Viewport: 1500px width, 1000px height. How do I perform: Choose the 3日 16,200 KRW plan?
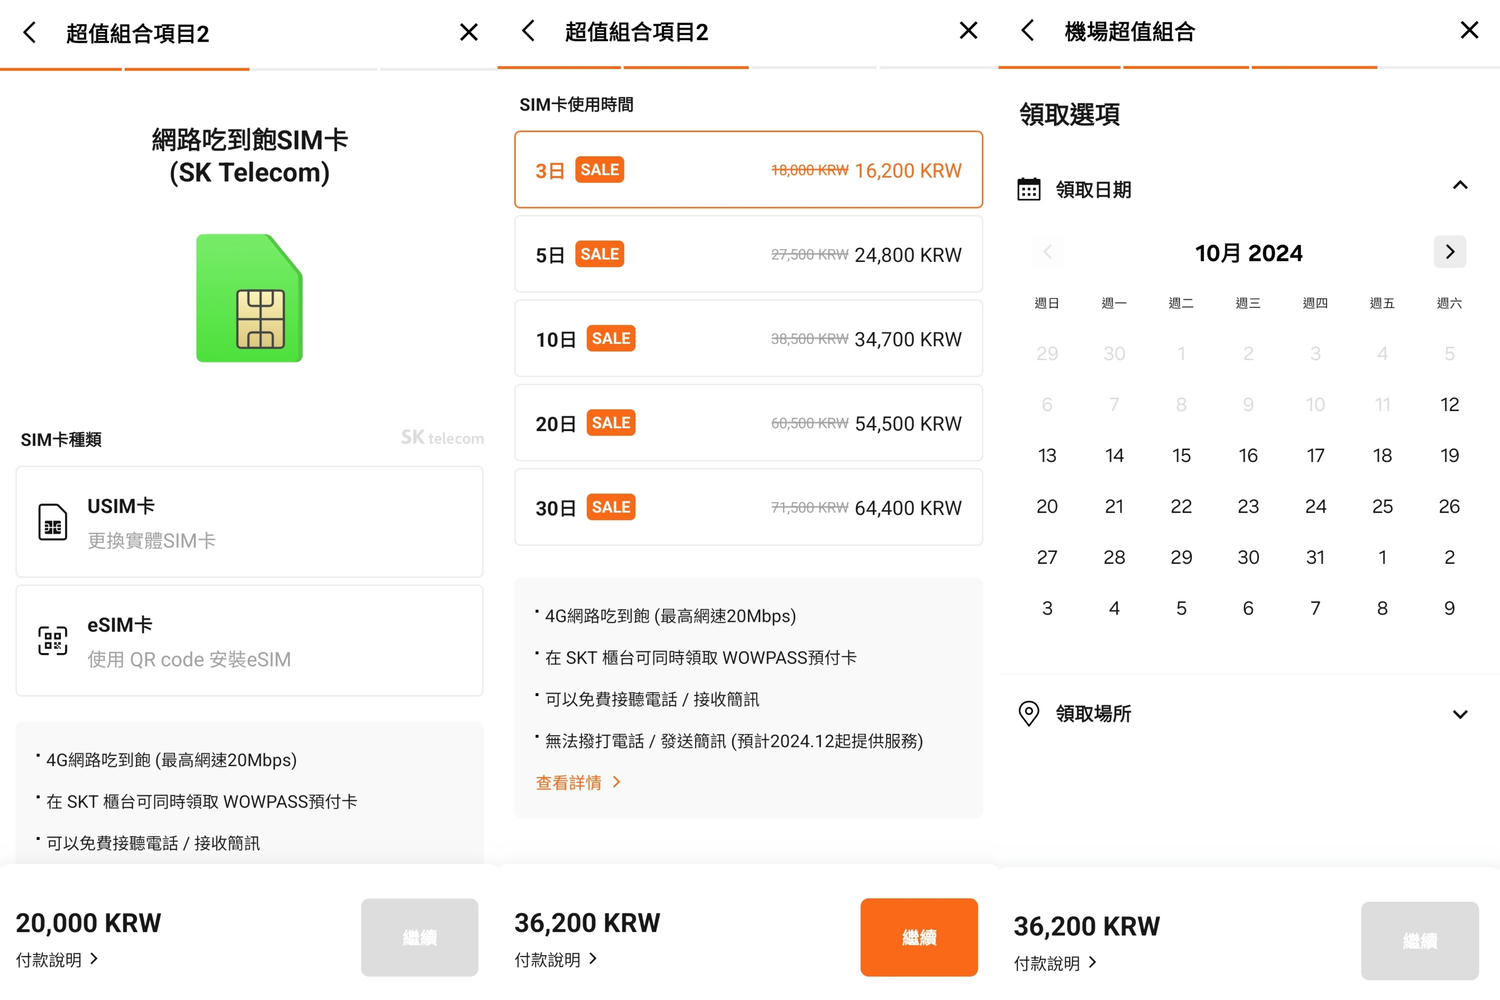point(749,170)
